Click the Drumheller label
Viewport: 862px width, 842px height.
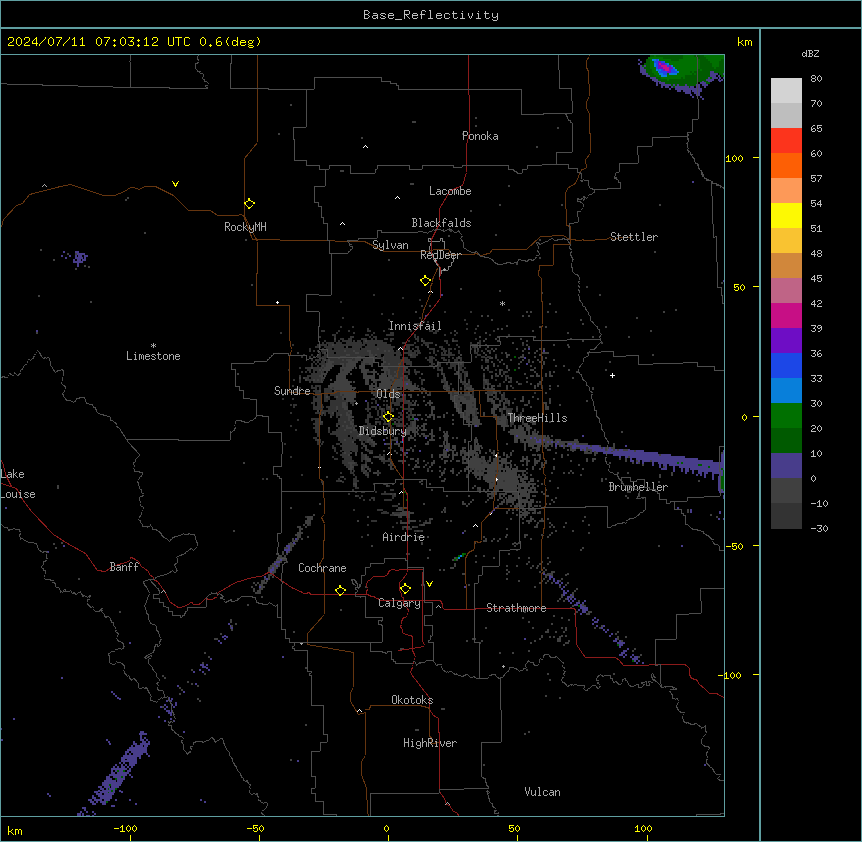(638, 487)
